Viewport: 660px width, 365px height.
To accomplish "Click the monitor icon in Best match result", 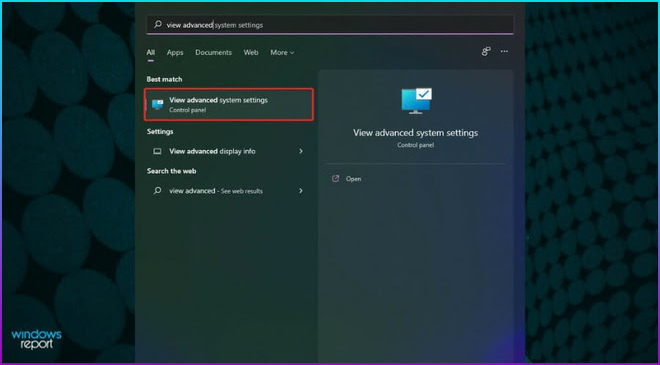I will (x=157, y=104).
